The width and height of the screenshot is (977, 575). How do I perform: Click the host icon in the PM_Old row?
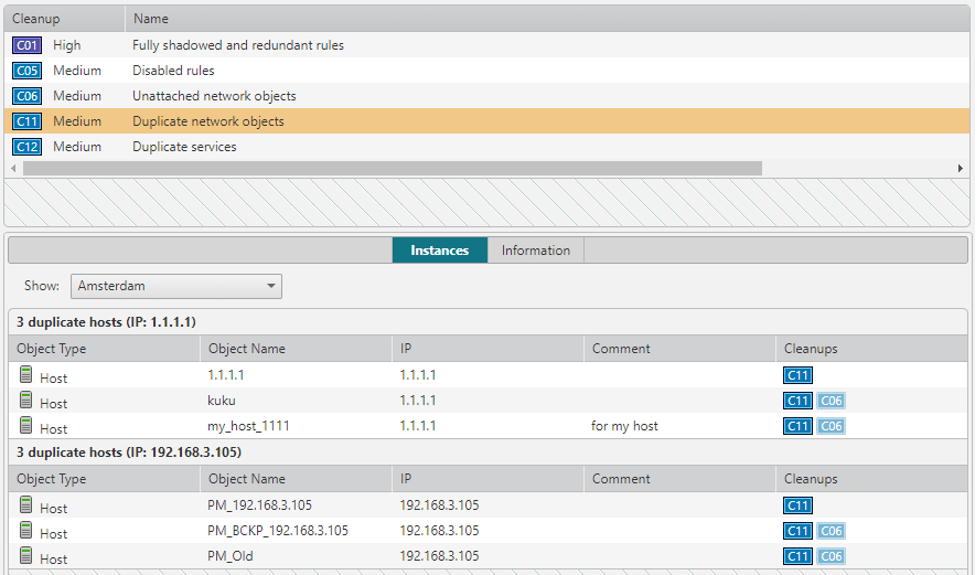pyautogui.click(x=26, y=556)
